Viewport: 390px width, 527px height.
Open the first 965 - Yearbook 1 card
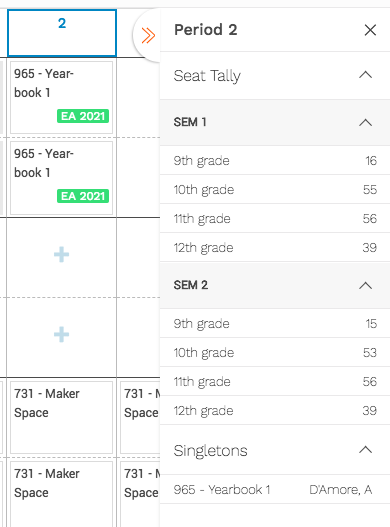(62, 97)
